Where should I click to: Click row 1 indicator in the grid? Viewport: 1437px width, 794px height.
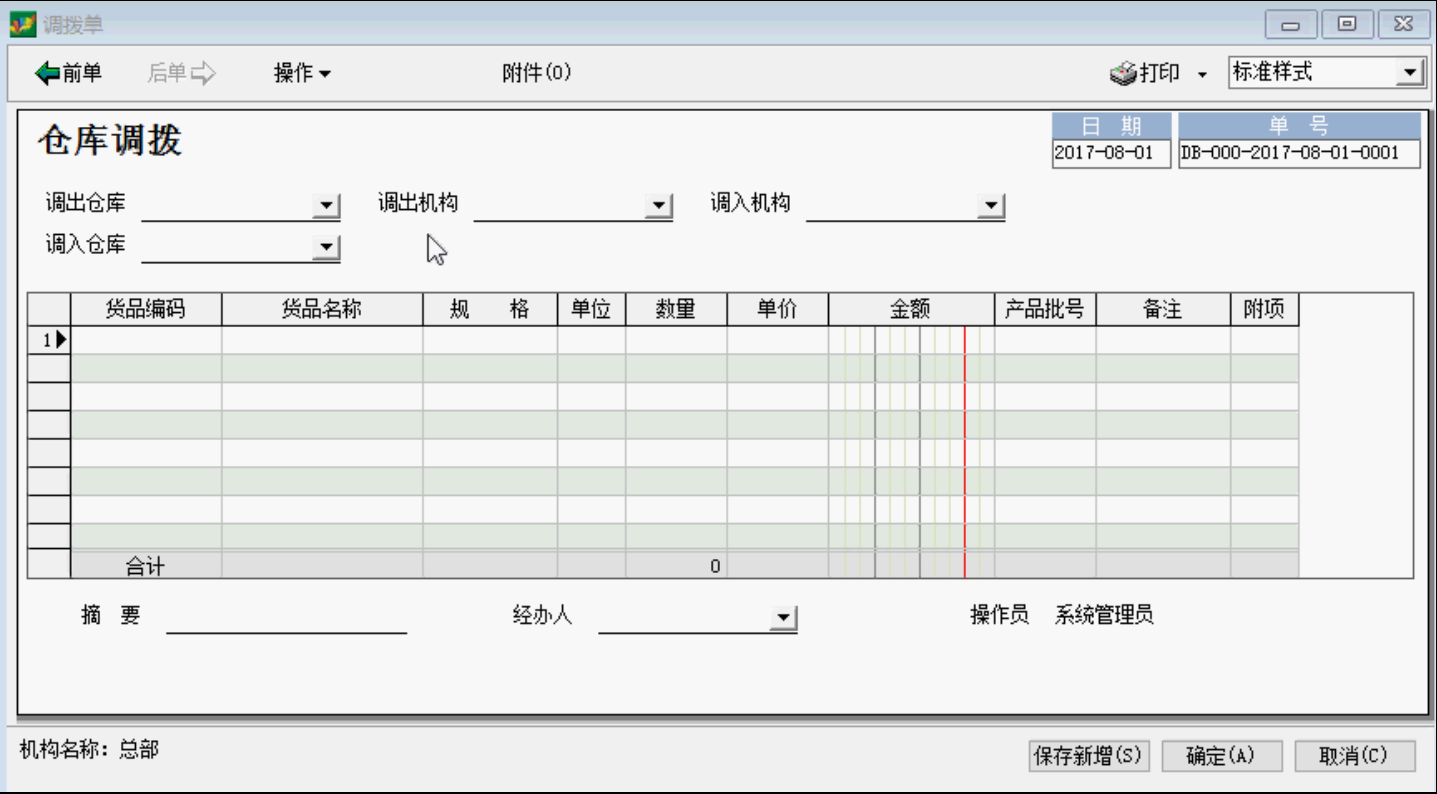(x=49, y=340)
